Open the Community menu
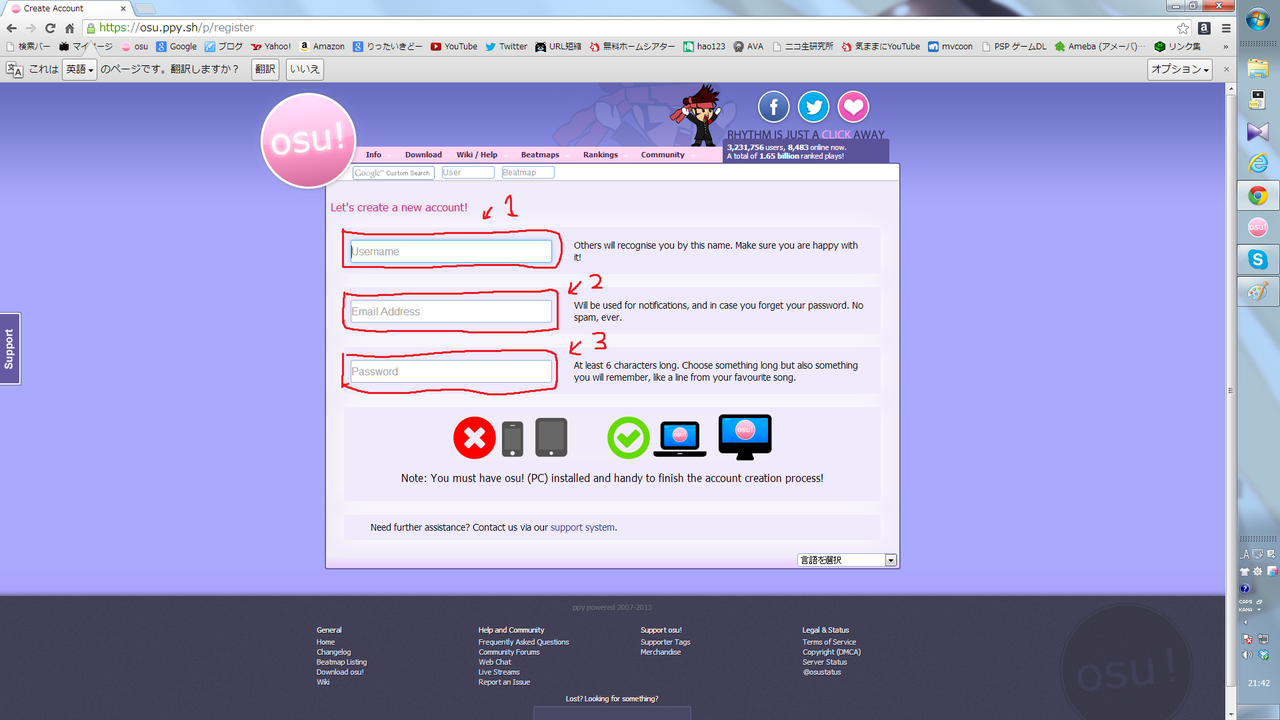Viewport: 1280px width, 720px height. 663,155
